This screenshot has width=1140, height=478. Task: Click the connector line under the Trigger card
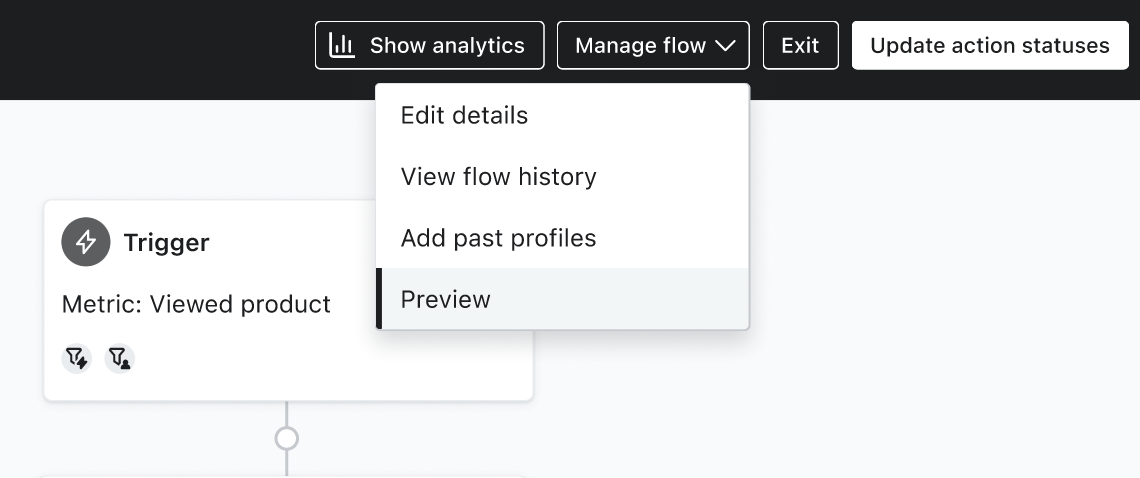(287, 414)
